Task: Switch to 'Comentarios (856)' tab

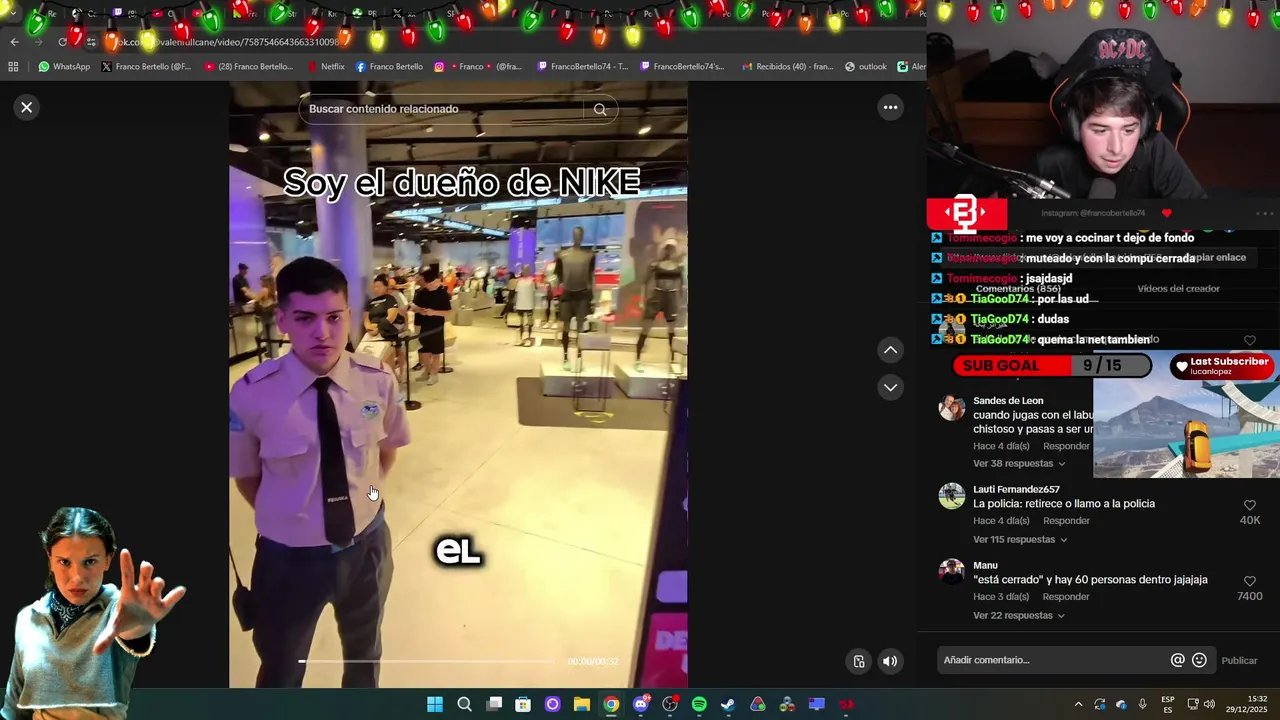Action: click(x=1017, y=289)
